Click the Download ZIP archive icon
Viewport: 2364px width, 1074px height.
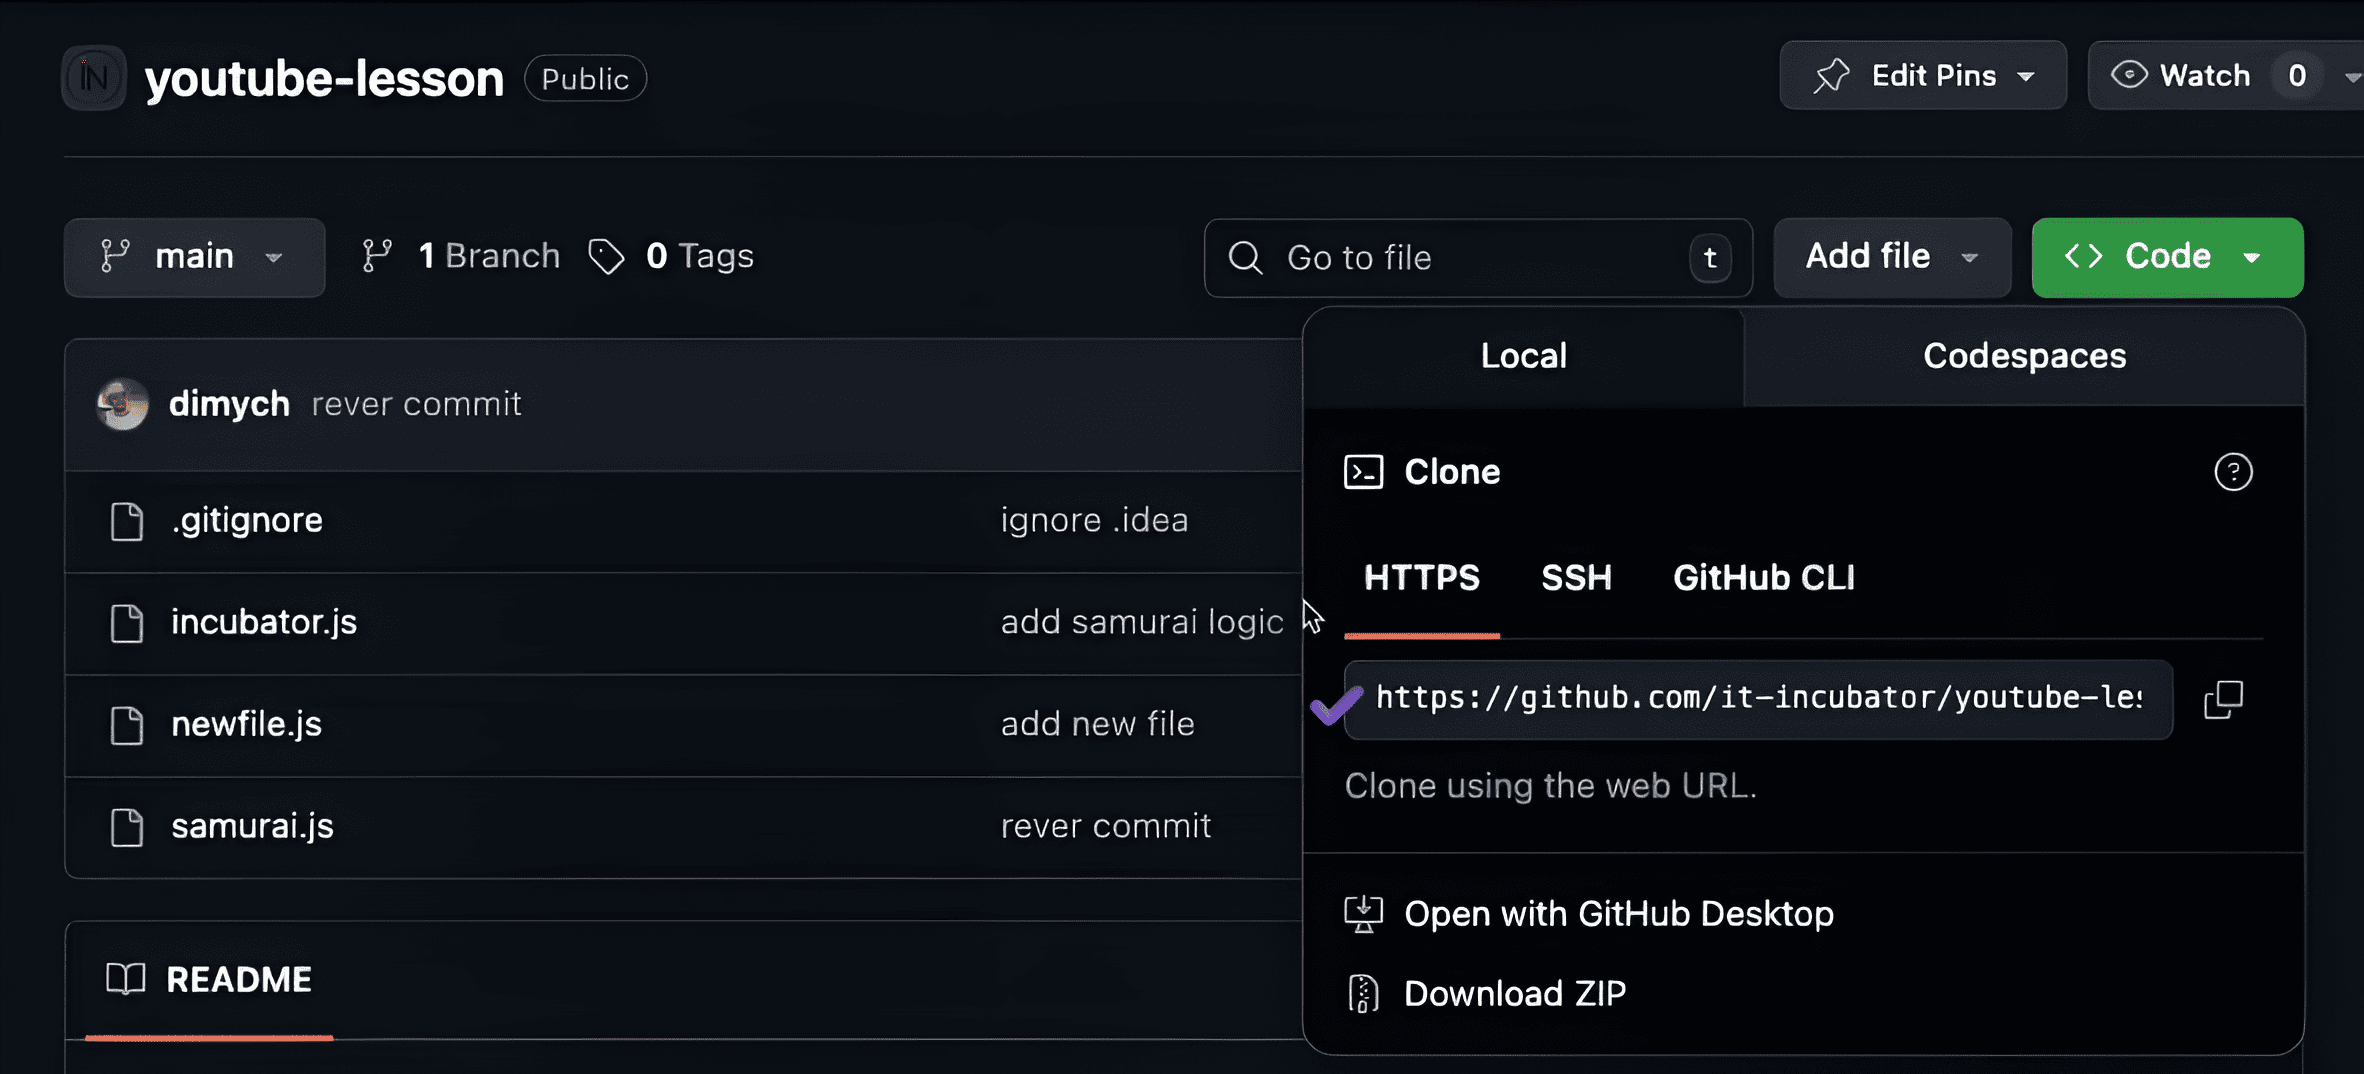click(1363, 994)
